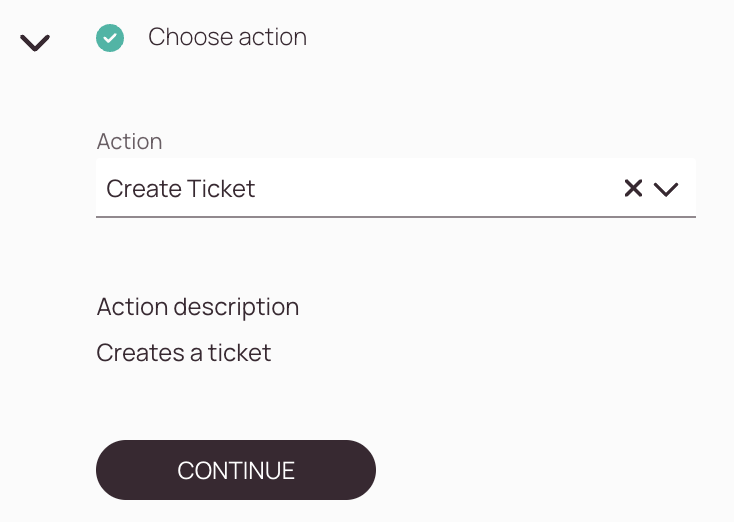Toggle step panel with left chevron icon
Screen dimensions: 734x522
coord(35,43)
